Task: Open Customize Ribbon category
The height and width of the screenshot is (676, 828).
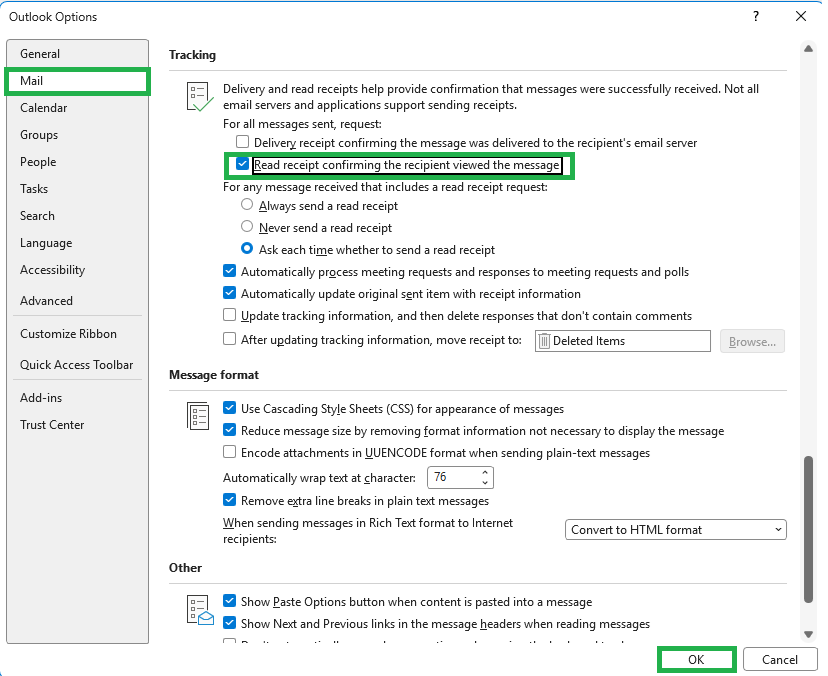Action: pos(78,334)
